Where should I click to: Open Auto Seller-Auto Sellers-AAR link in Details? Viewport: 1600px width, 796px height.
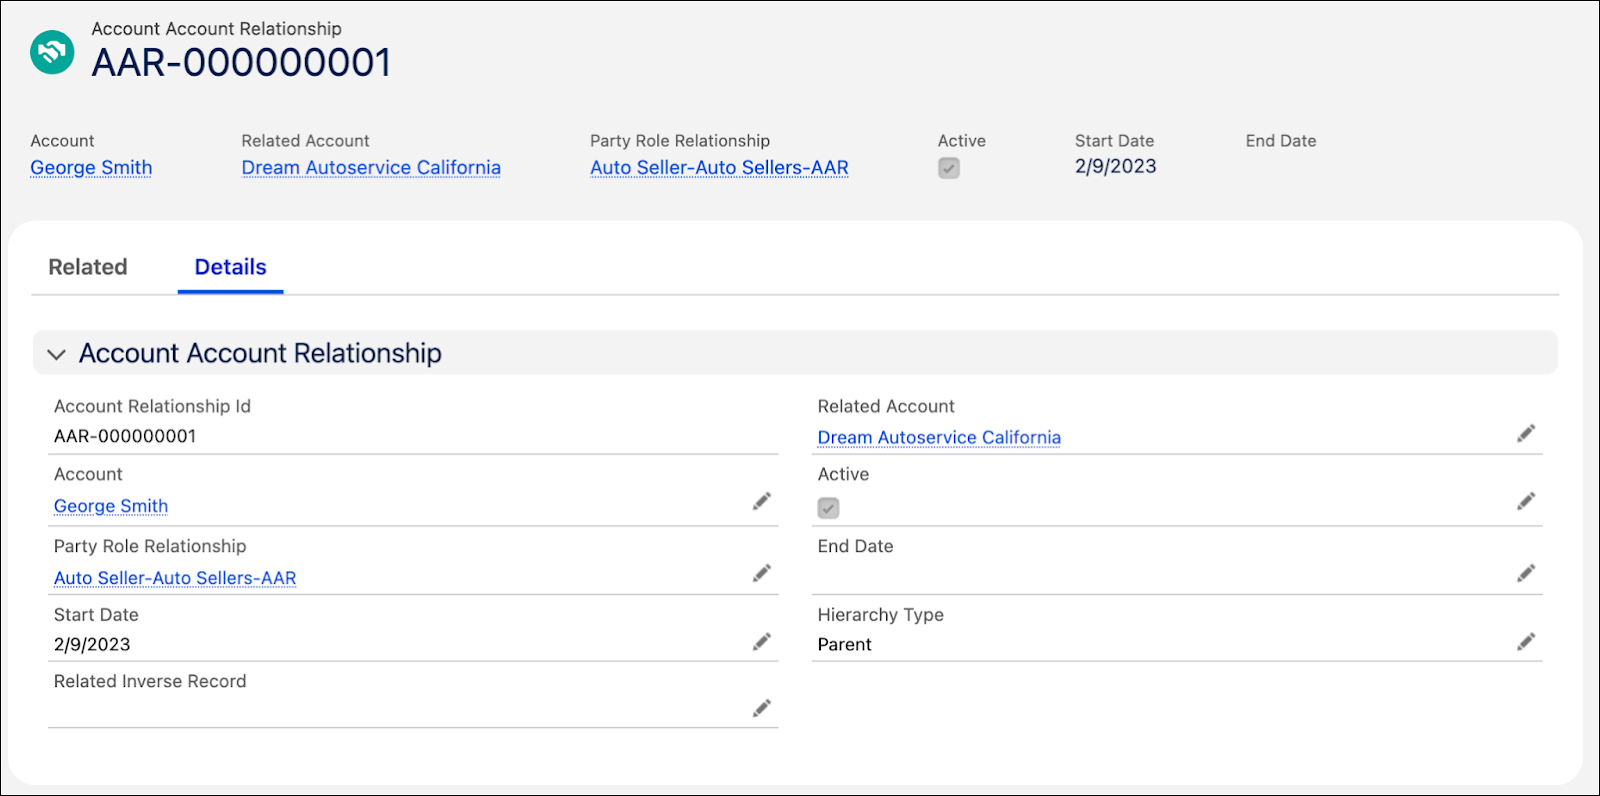pos(175,578)
